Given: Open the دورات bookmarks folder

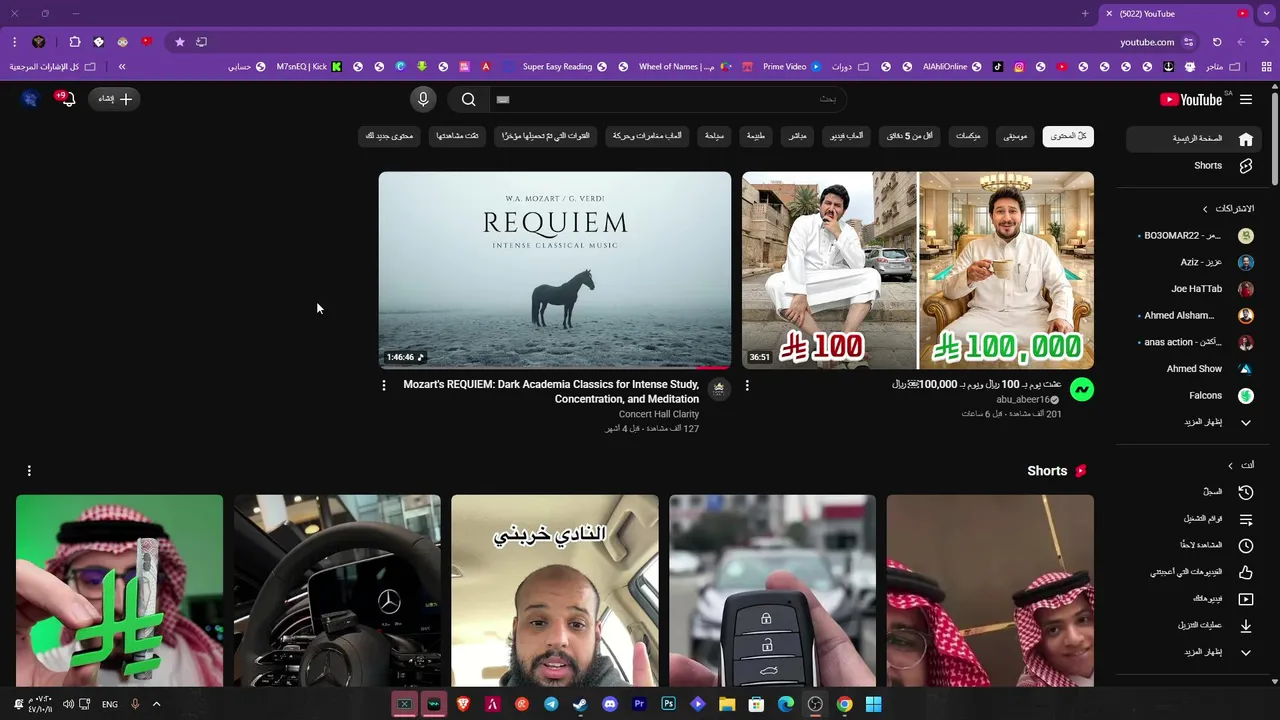Looking at the screenshot, I should (849, 67).
